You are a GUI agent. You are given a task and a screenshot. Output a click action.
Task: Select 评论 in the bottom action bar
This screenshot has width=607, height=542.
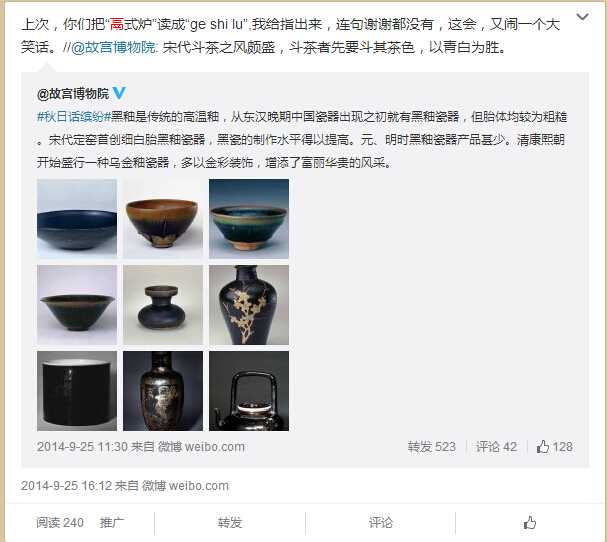click(x=380, y=523)
